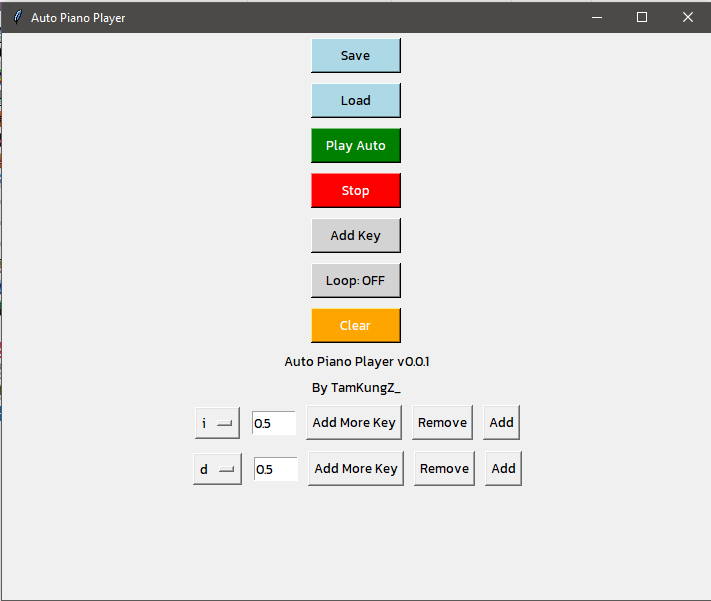711x601 pixels.
Task: Focus the delay field in the "d" row
Action: click(x=276, y=469)
